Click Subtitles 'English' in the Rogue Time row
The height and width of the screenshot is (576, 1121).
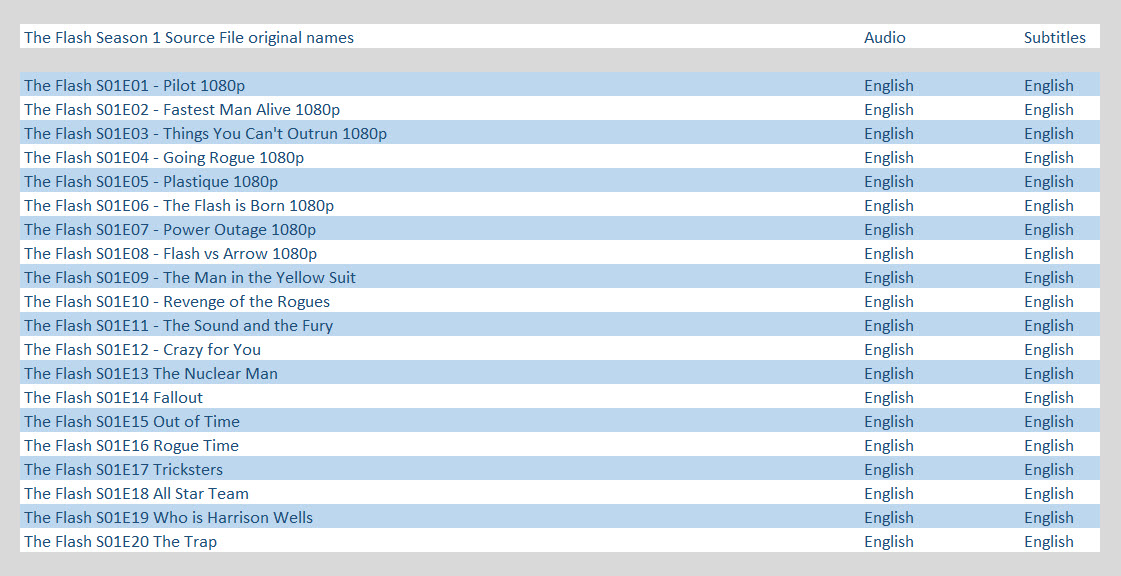[1049, 446]
